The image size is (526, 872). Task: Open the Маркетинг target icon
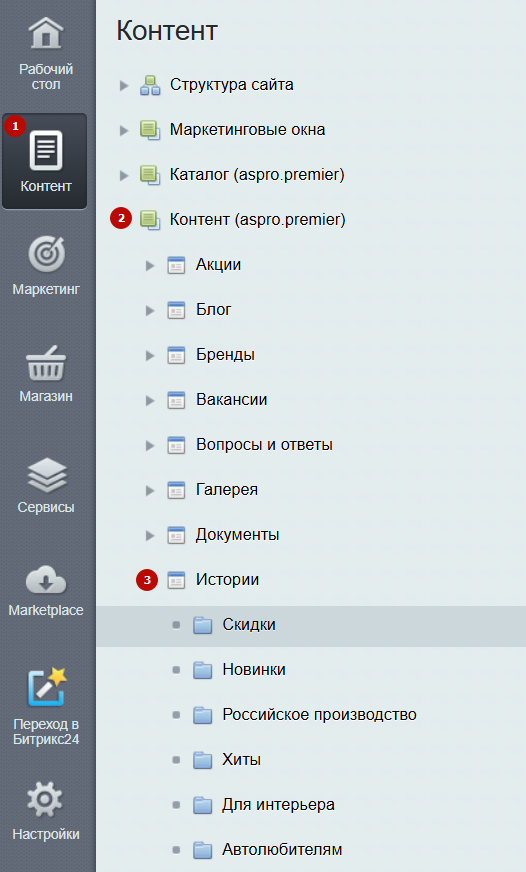point(47,255)
